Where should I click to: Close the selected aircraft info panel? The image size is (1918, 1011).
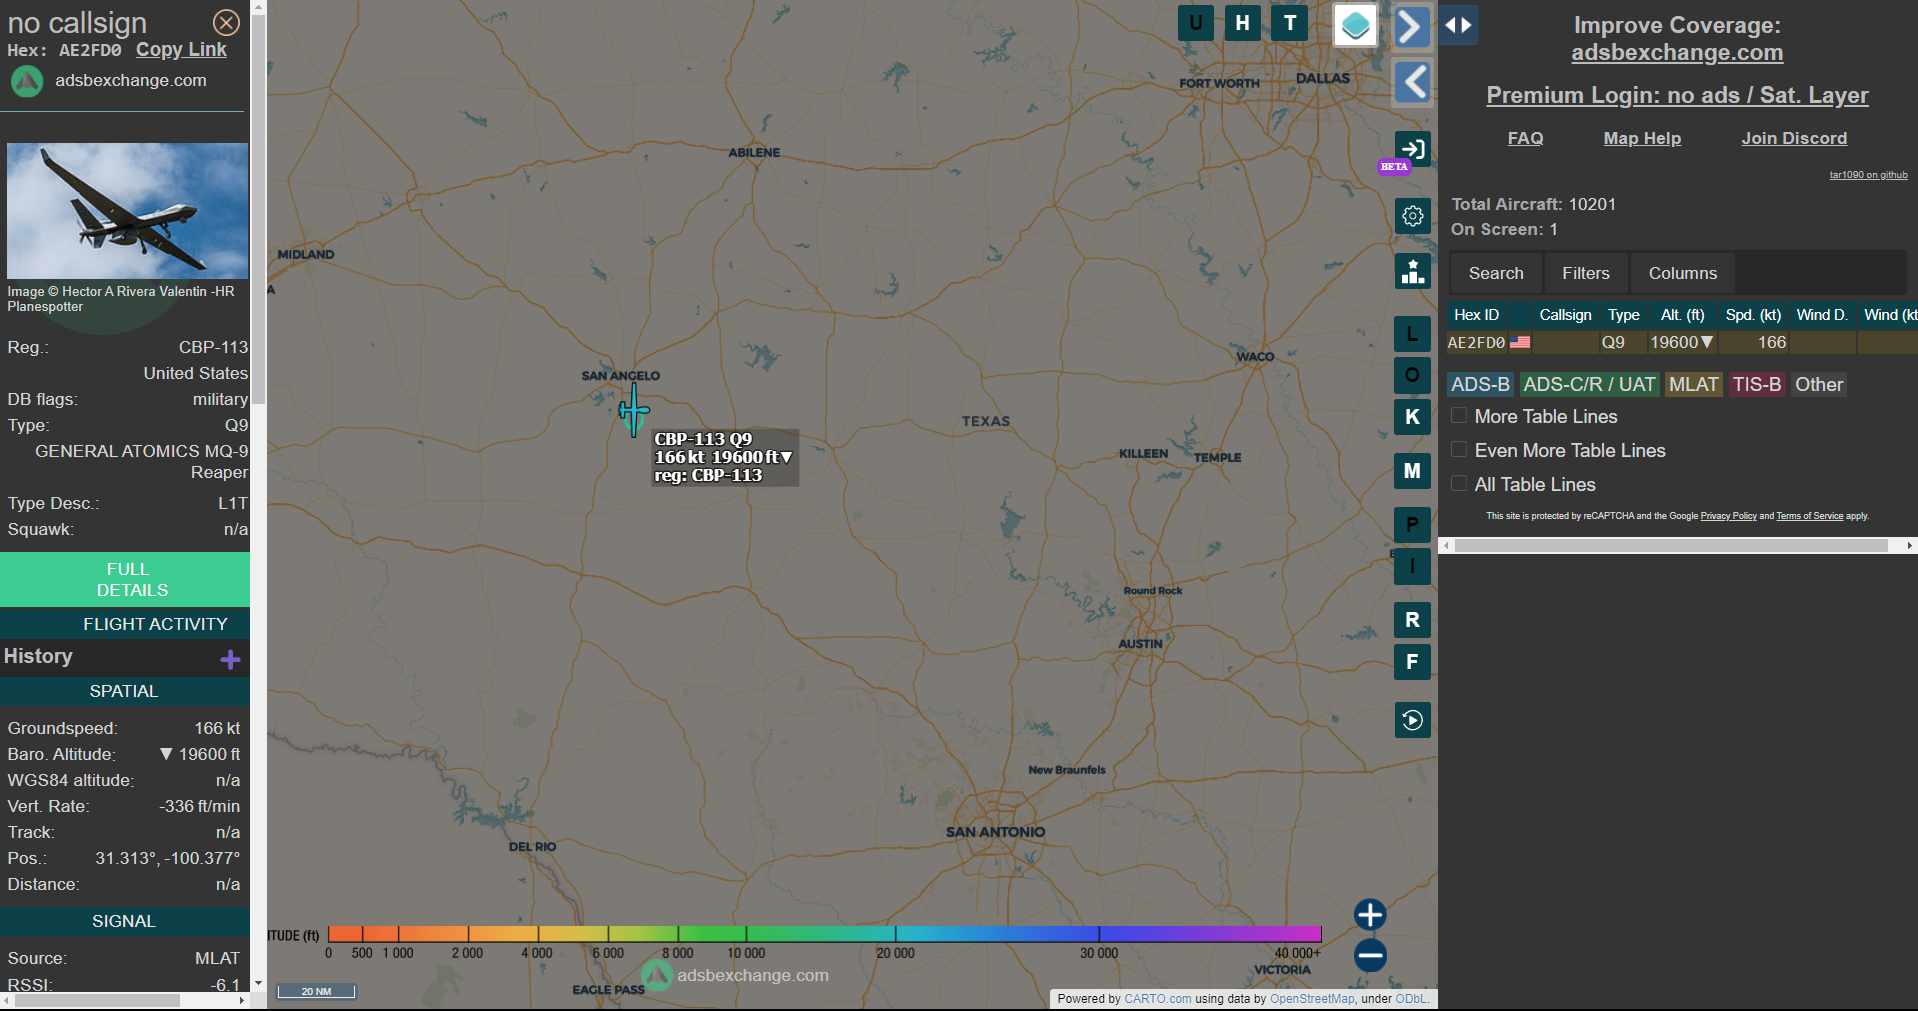coord(227,22)
